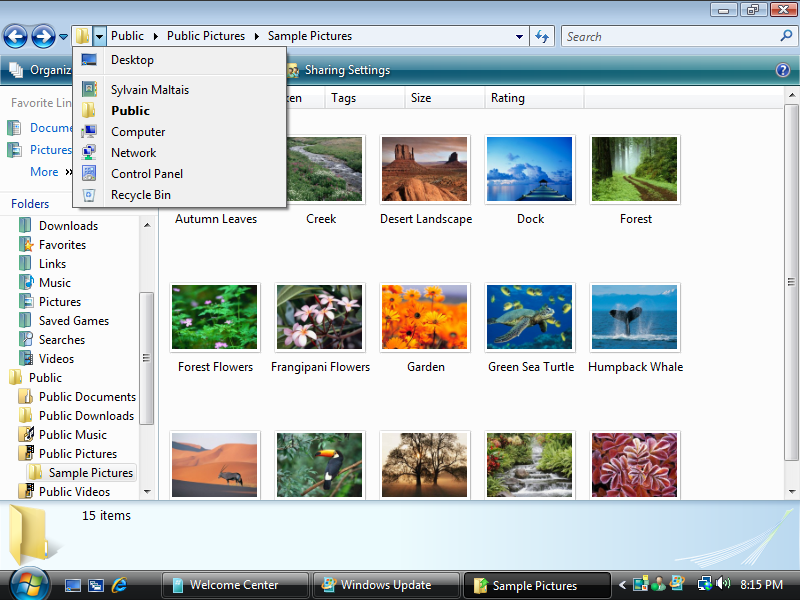Image resolution: width=800 pixels, height=600 pixels.
Task: Expand the More favorite links chevron
Action: coord(69,172)
